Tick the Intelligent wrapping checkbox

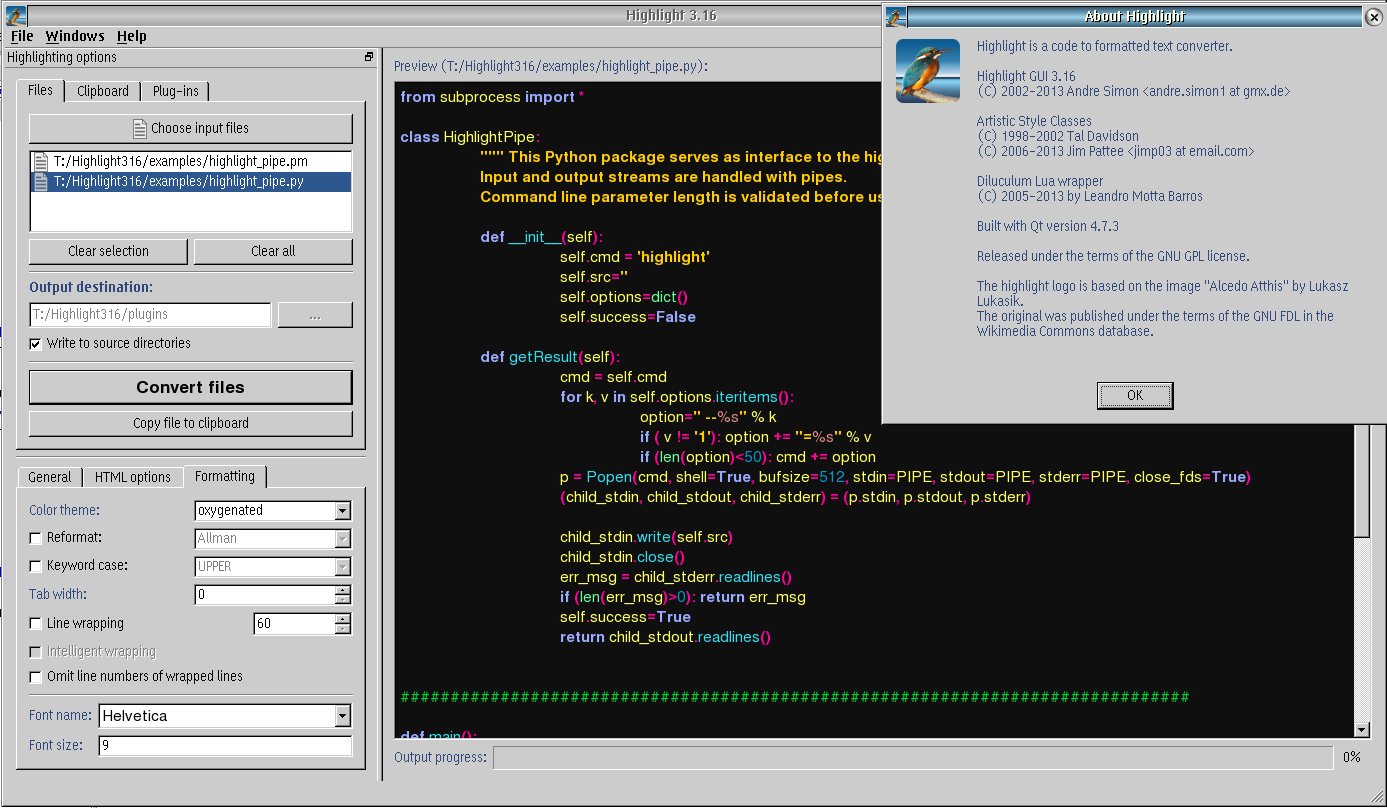pos(36,652)
